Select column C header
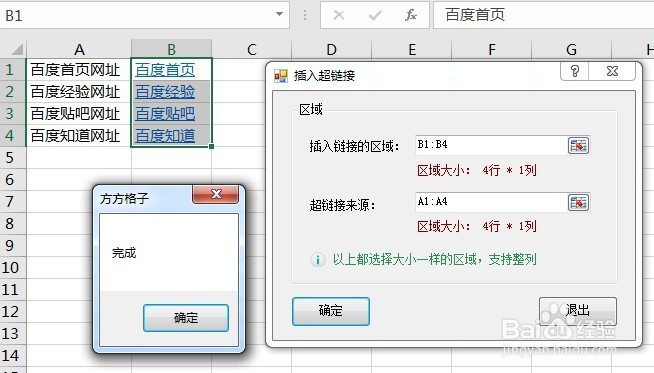Viewport: 654px width, 373px height. (x=252, y=49)
